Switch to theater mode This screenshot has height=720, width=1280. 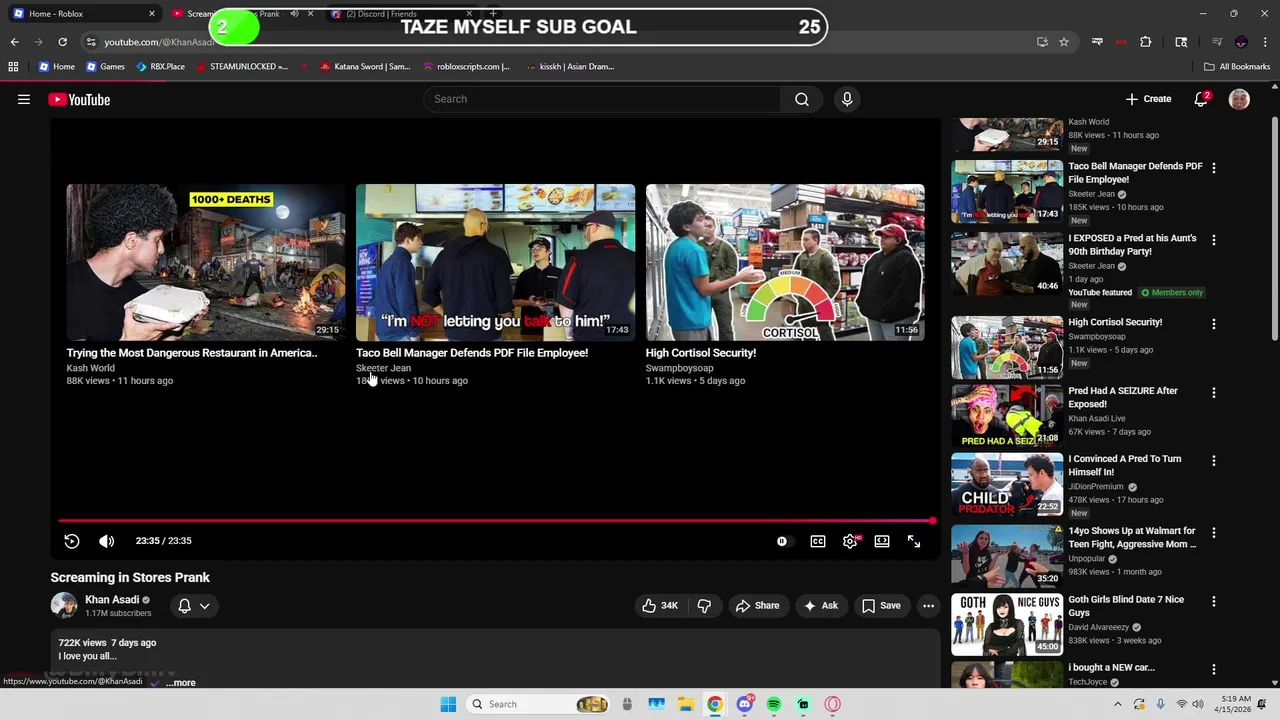click(x=882, y=541)
